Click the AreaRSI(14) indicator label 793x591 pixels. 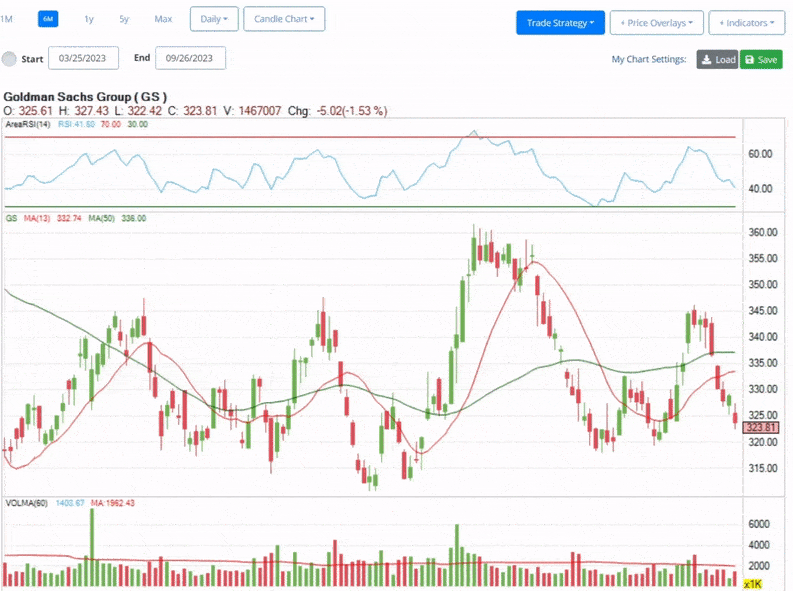pos(28,125)
